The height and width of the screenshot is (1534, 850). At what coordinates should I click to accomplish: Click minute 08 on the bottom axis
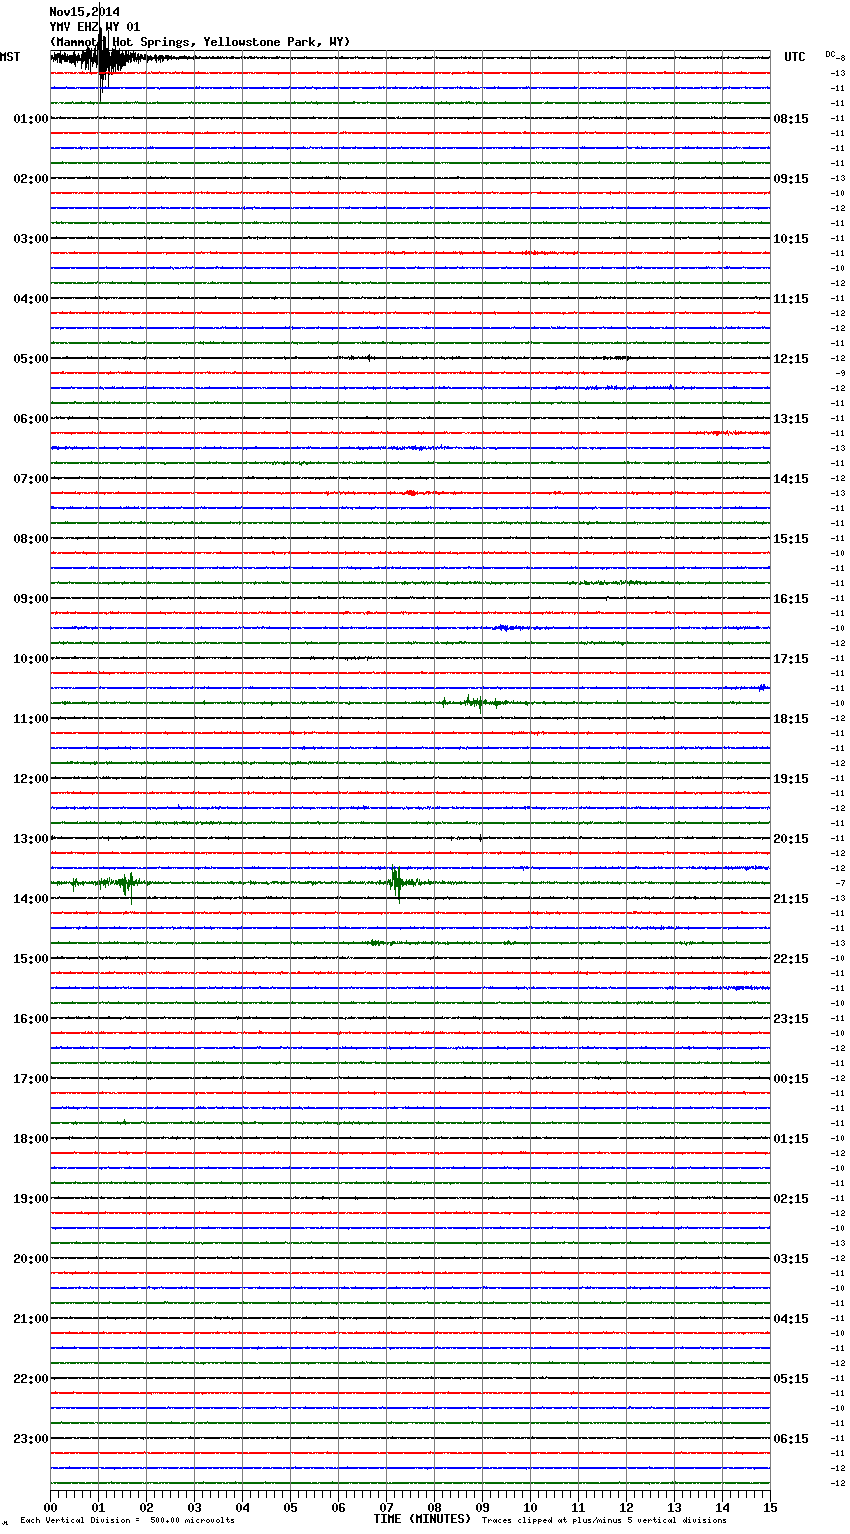point(434,1507)
